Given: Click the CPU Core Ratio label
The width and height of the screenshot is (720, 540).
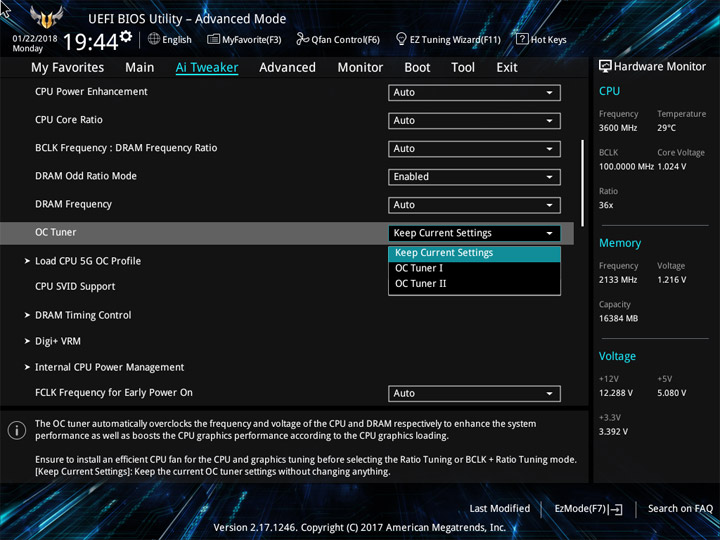Looking at the screenshot, I should 69,120.
